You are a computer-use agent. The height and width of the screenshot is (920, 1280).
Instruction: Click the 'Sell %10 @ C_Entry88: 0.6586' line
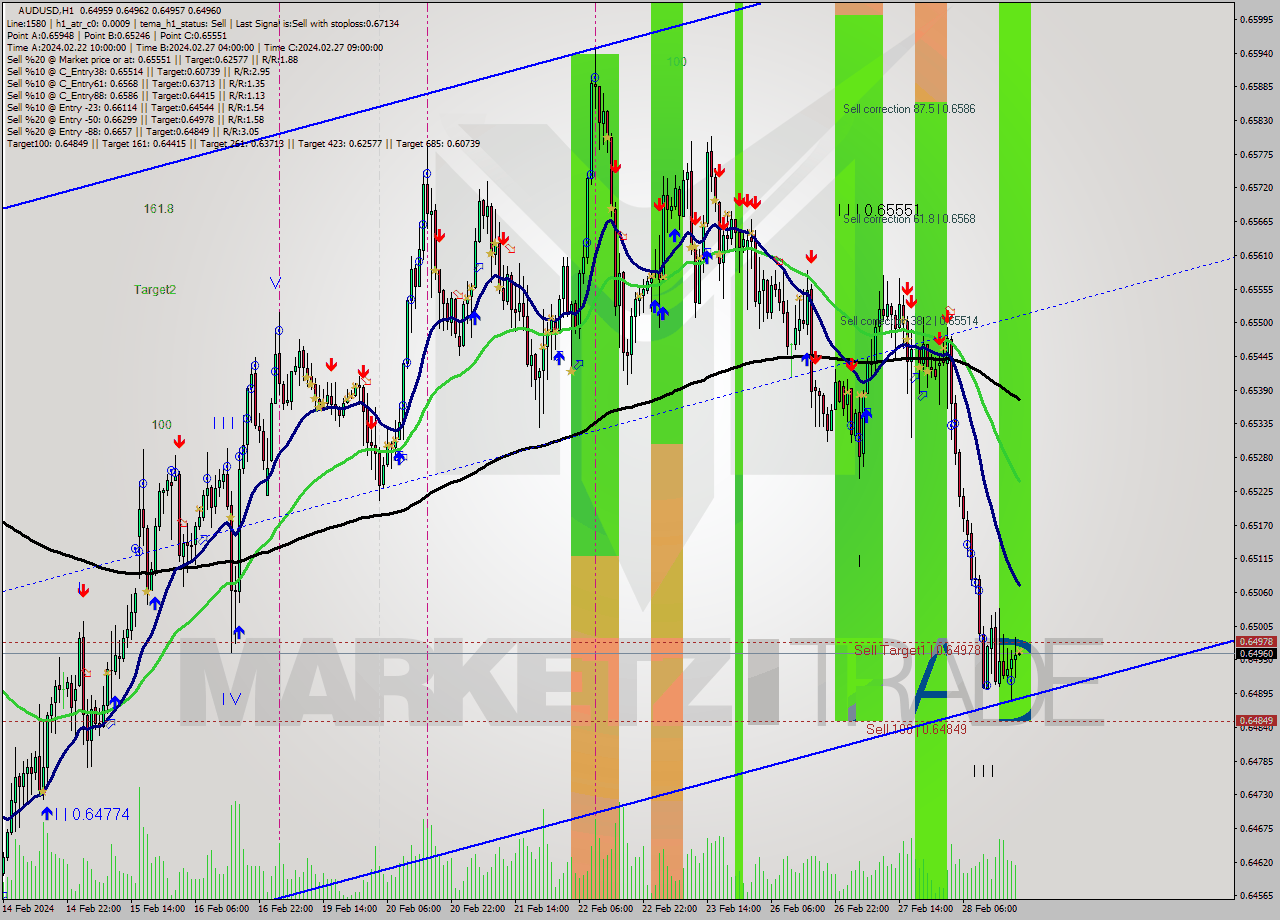pos(135,95)
